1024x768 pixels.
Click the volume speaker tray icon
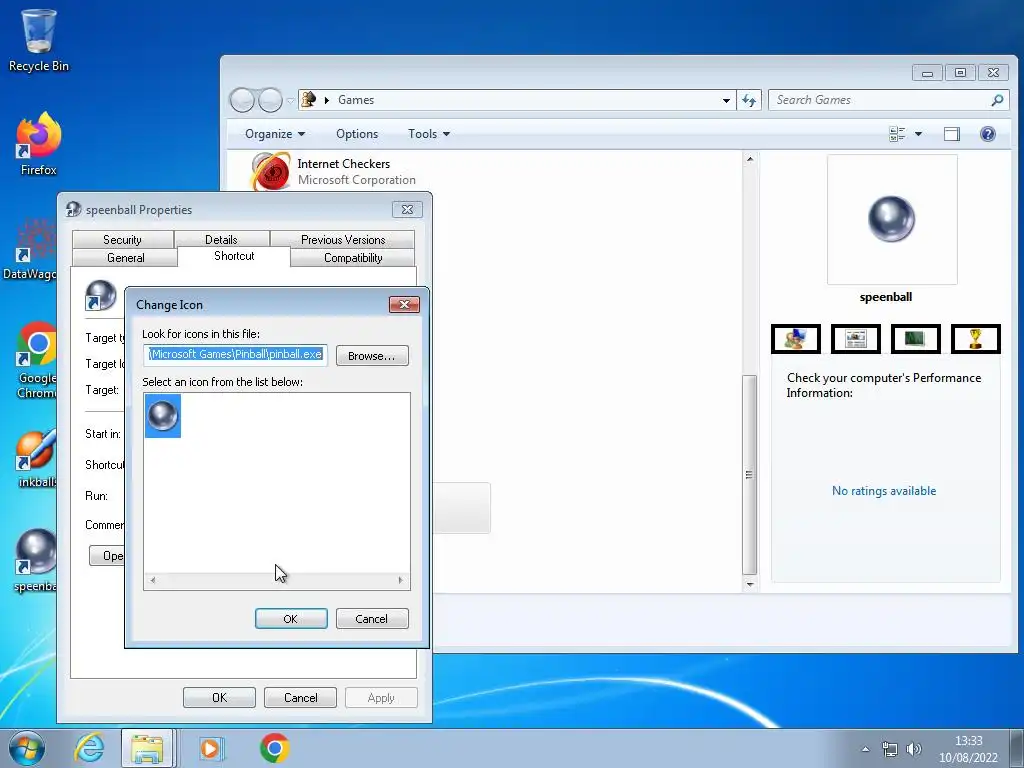(914, 749)
